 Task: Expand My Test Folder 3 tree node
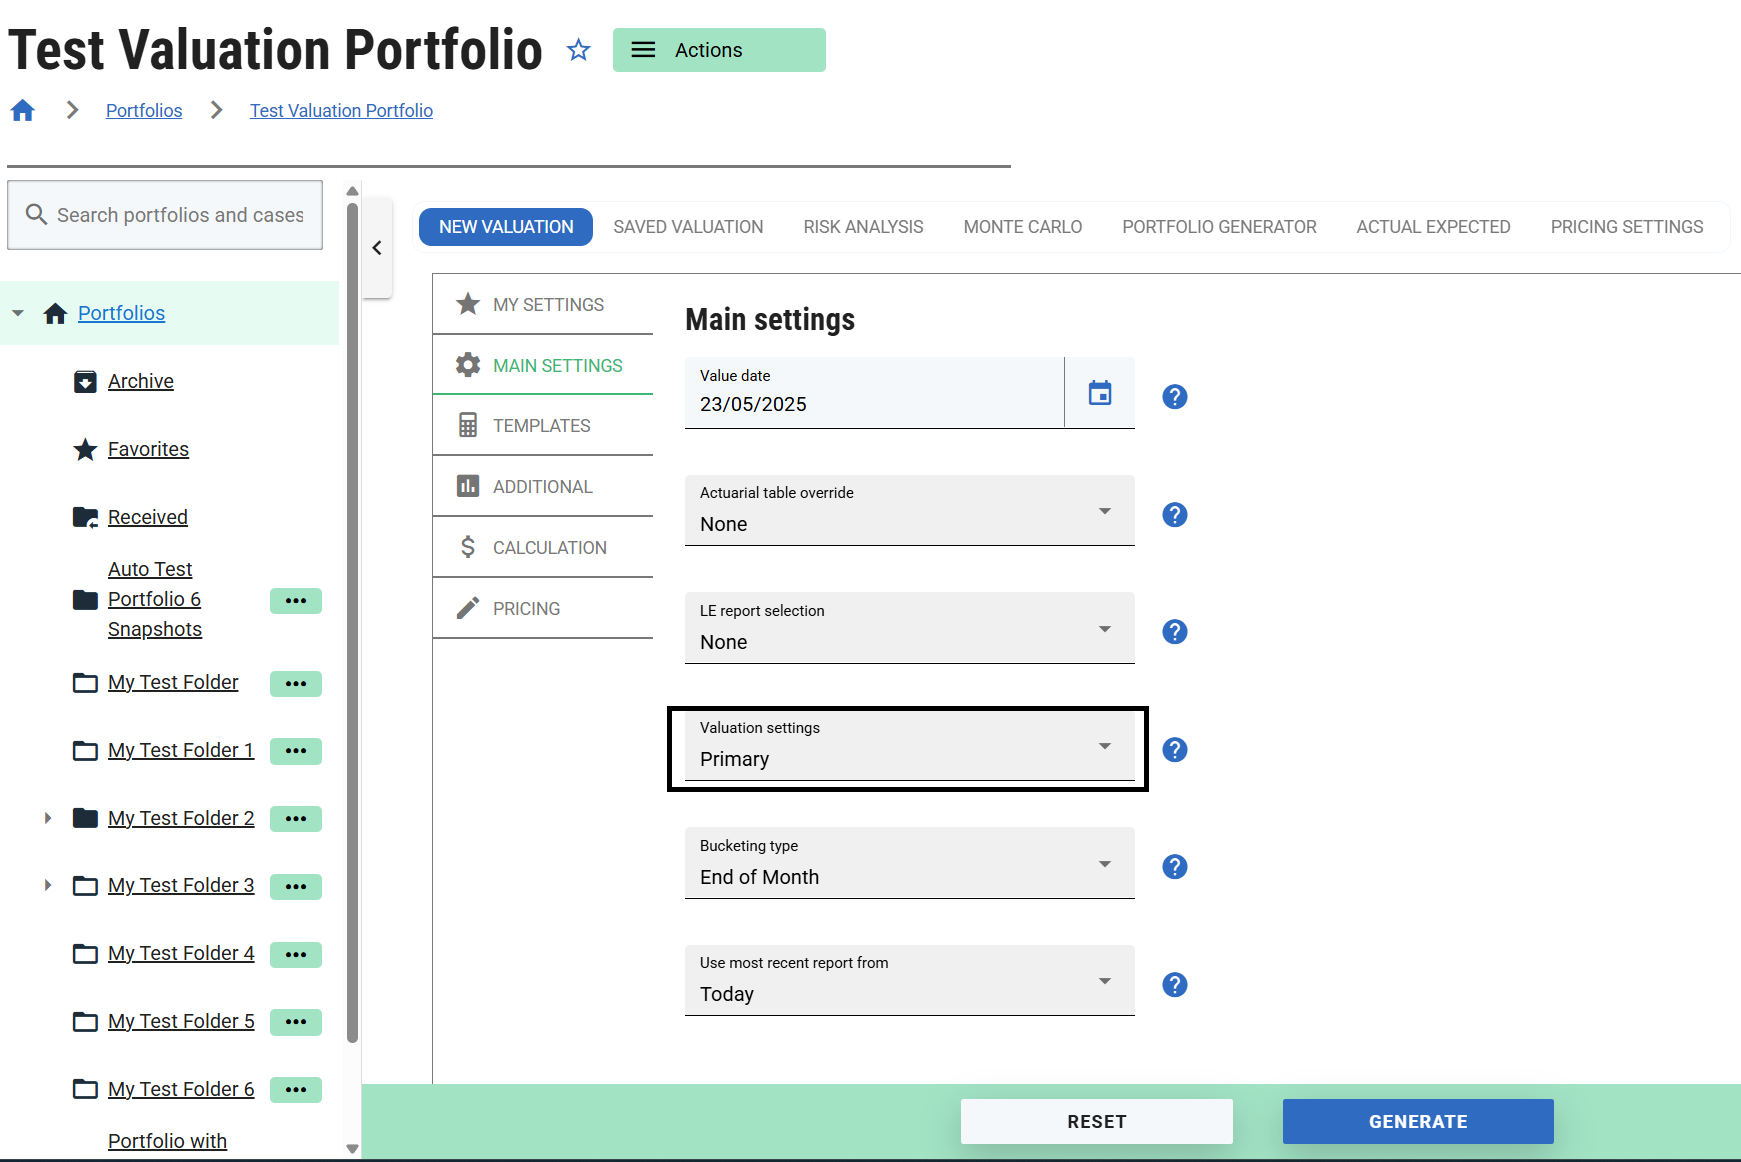pos(47,885)
